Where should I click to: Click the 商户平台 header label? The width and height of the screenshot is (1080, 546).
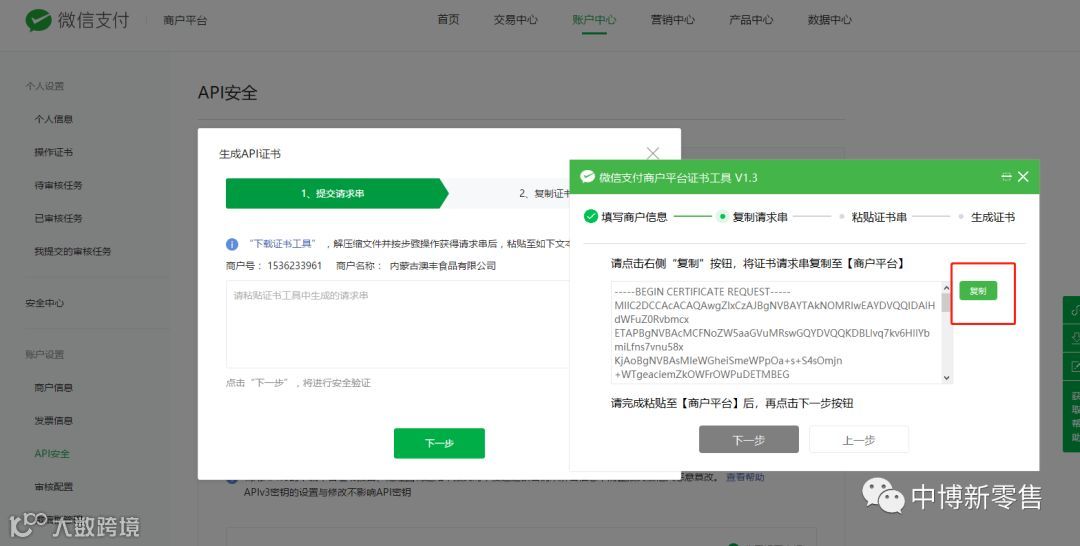(x=185, y=21)
